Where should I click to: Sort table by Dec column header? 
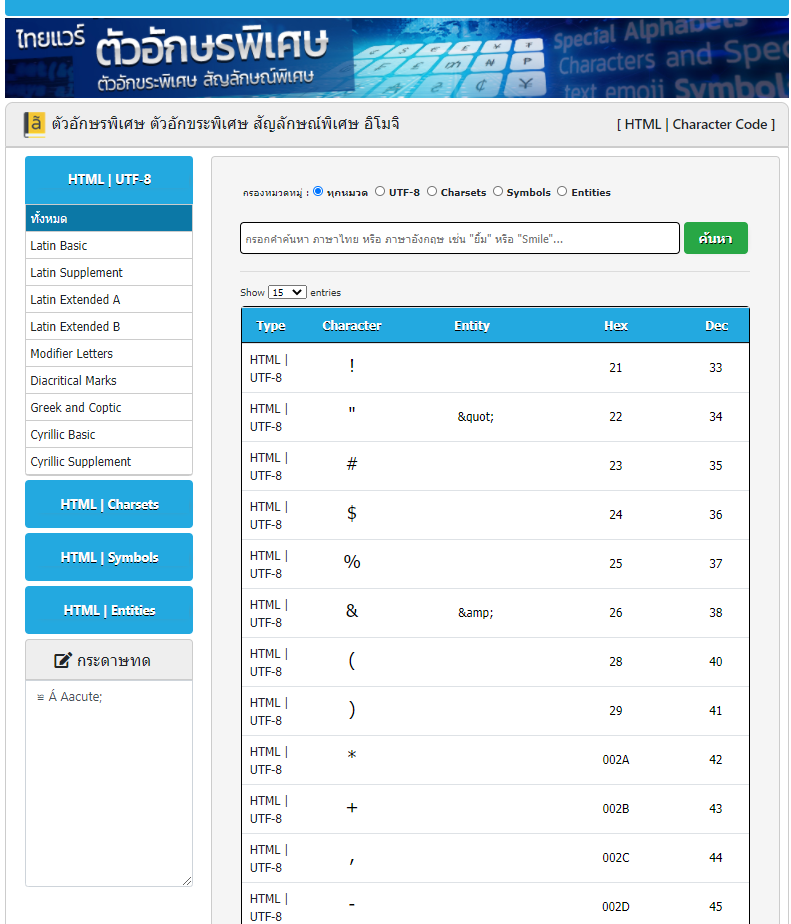coord(716,325)
